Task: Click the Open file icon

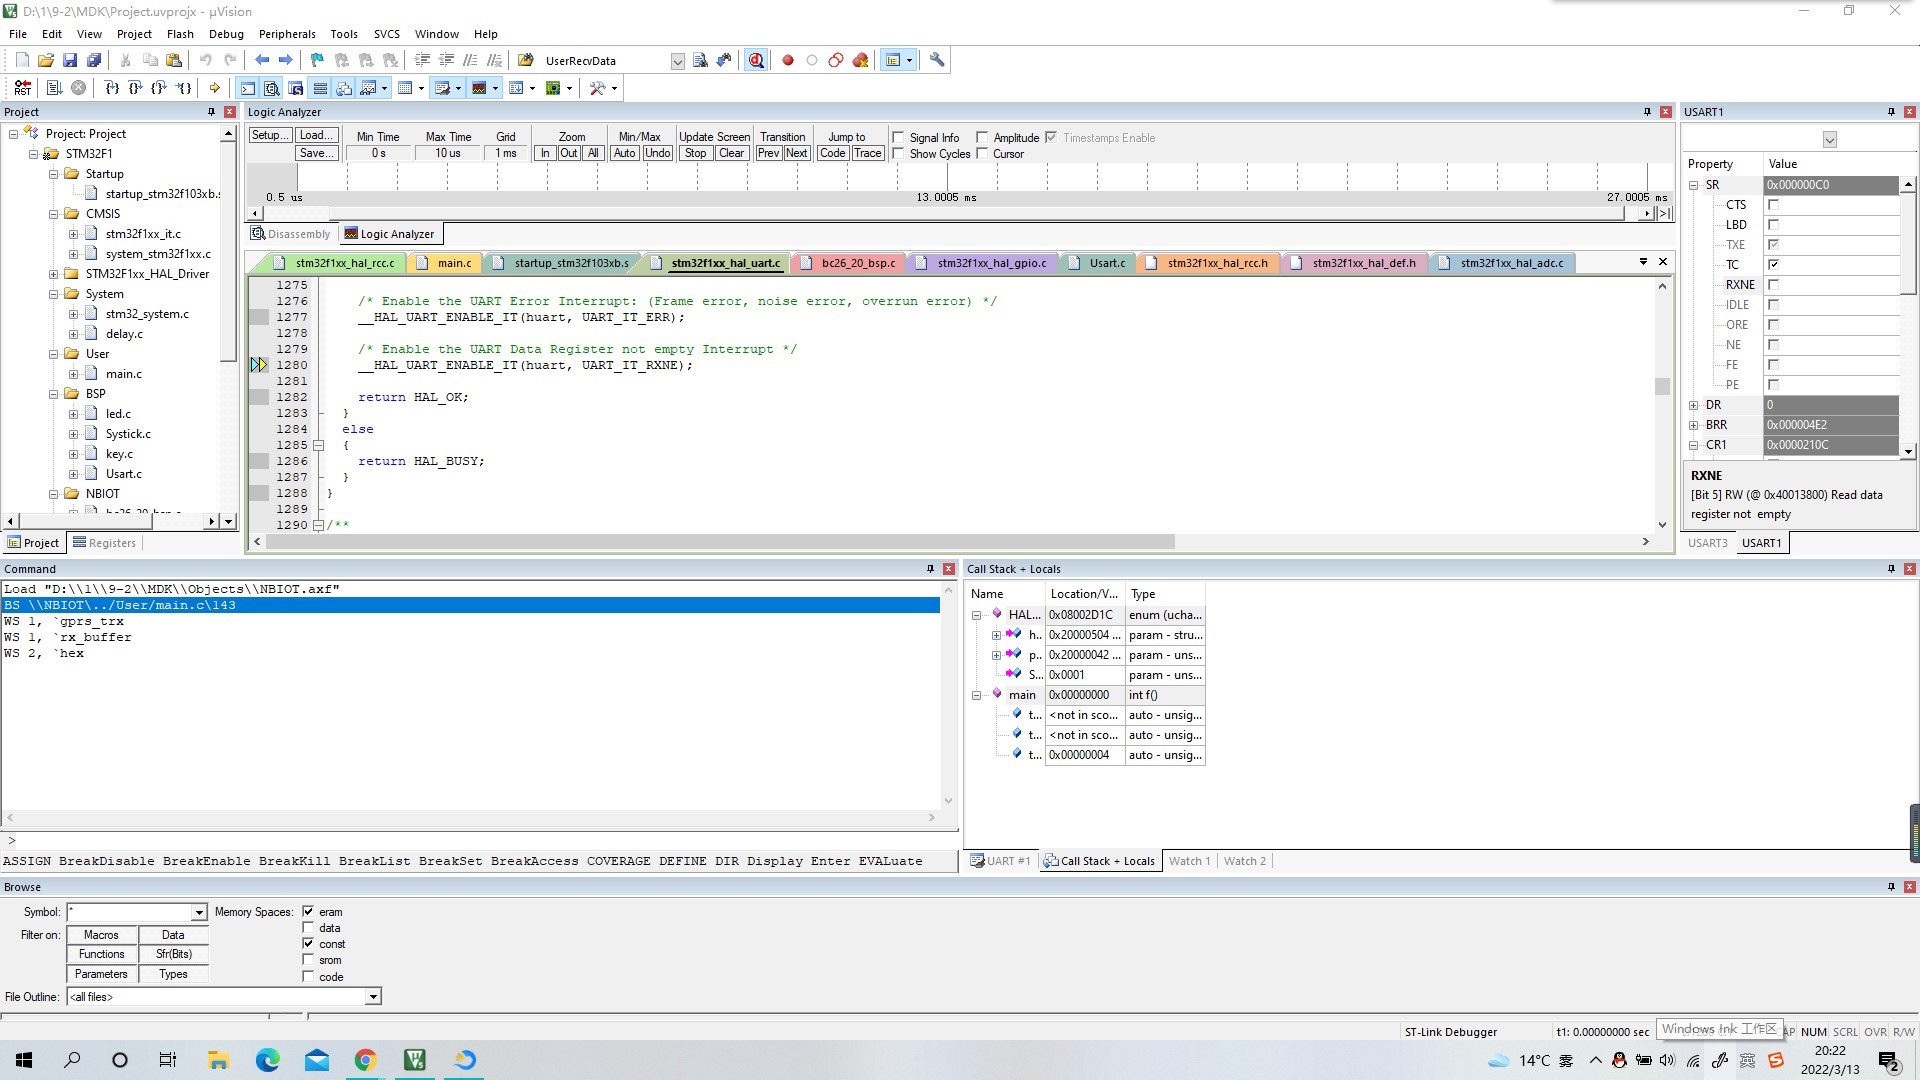Action: pos(46,60)
